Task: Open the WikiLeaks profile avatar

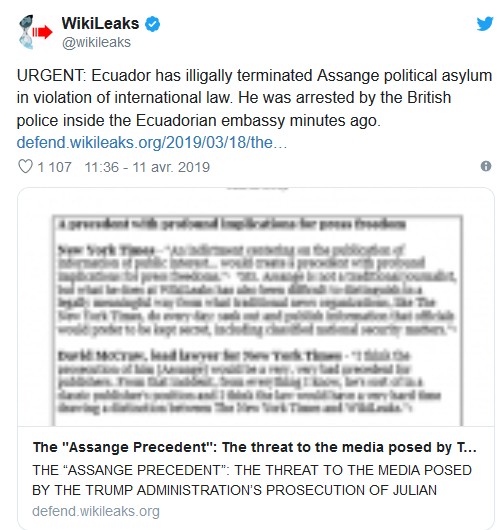Action: coord(35,32)
